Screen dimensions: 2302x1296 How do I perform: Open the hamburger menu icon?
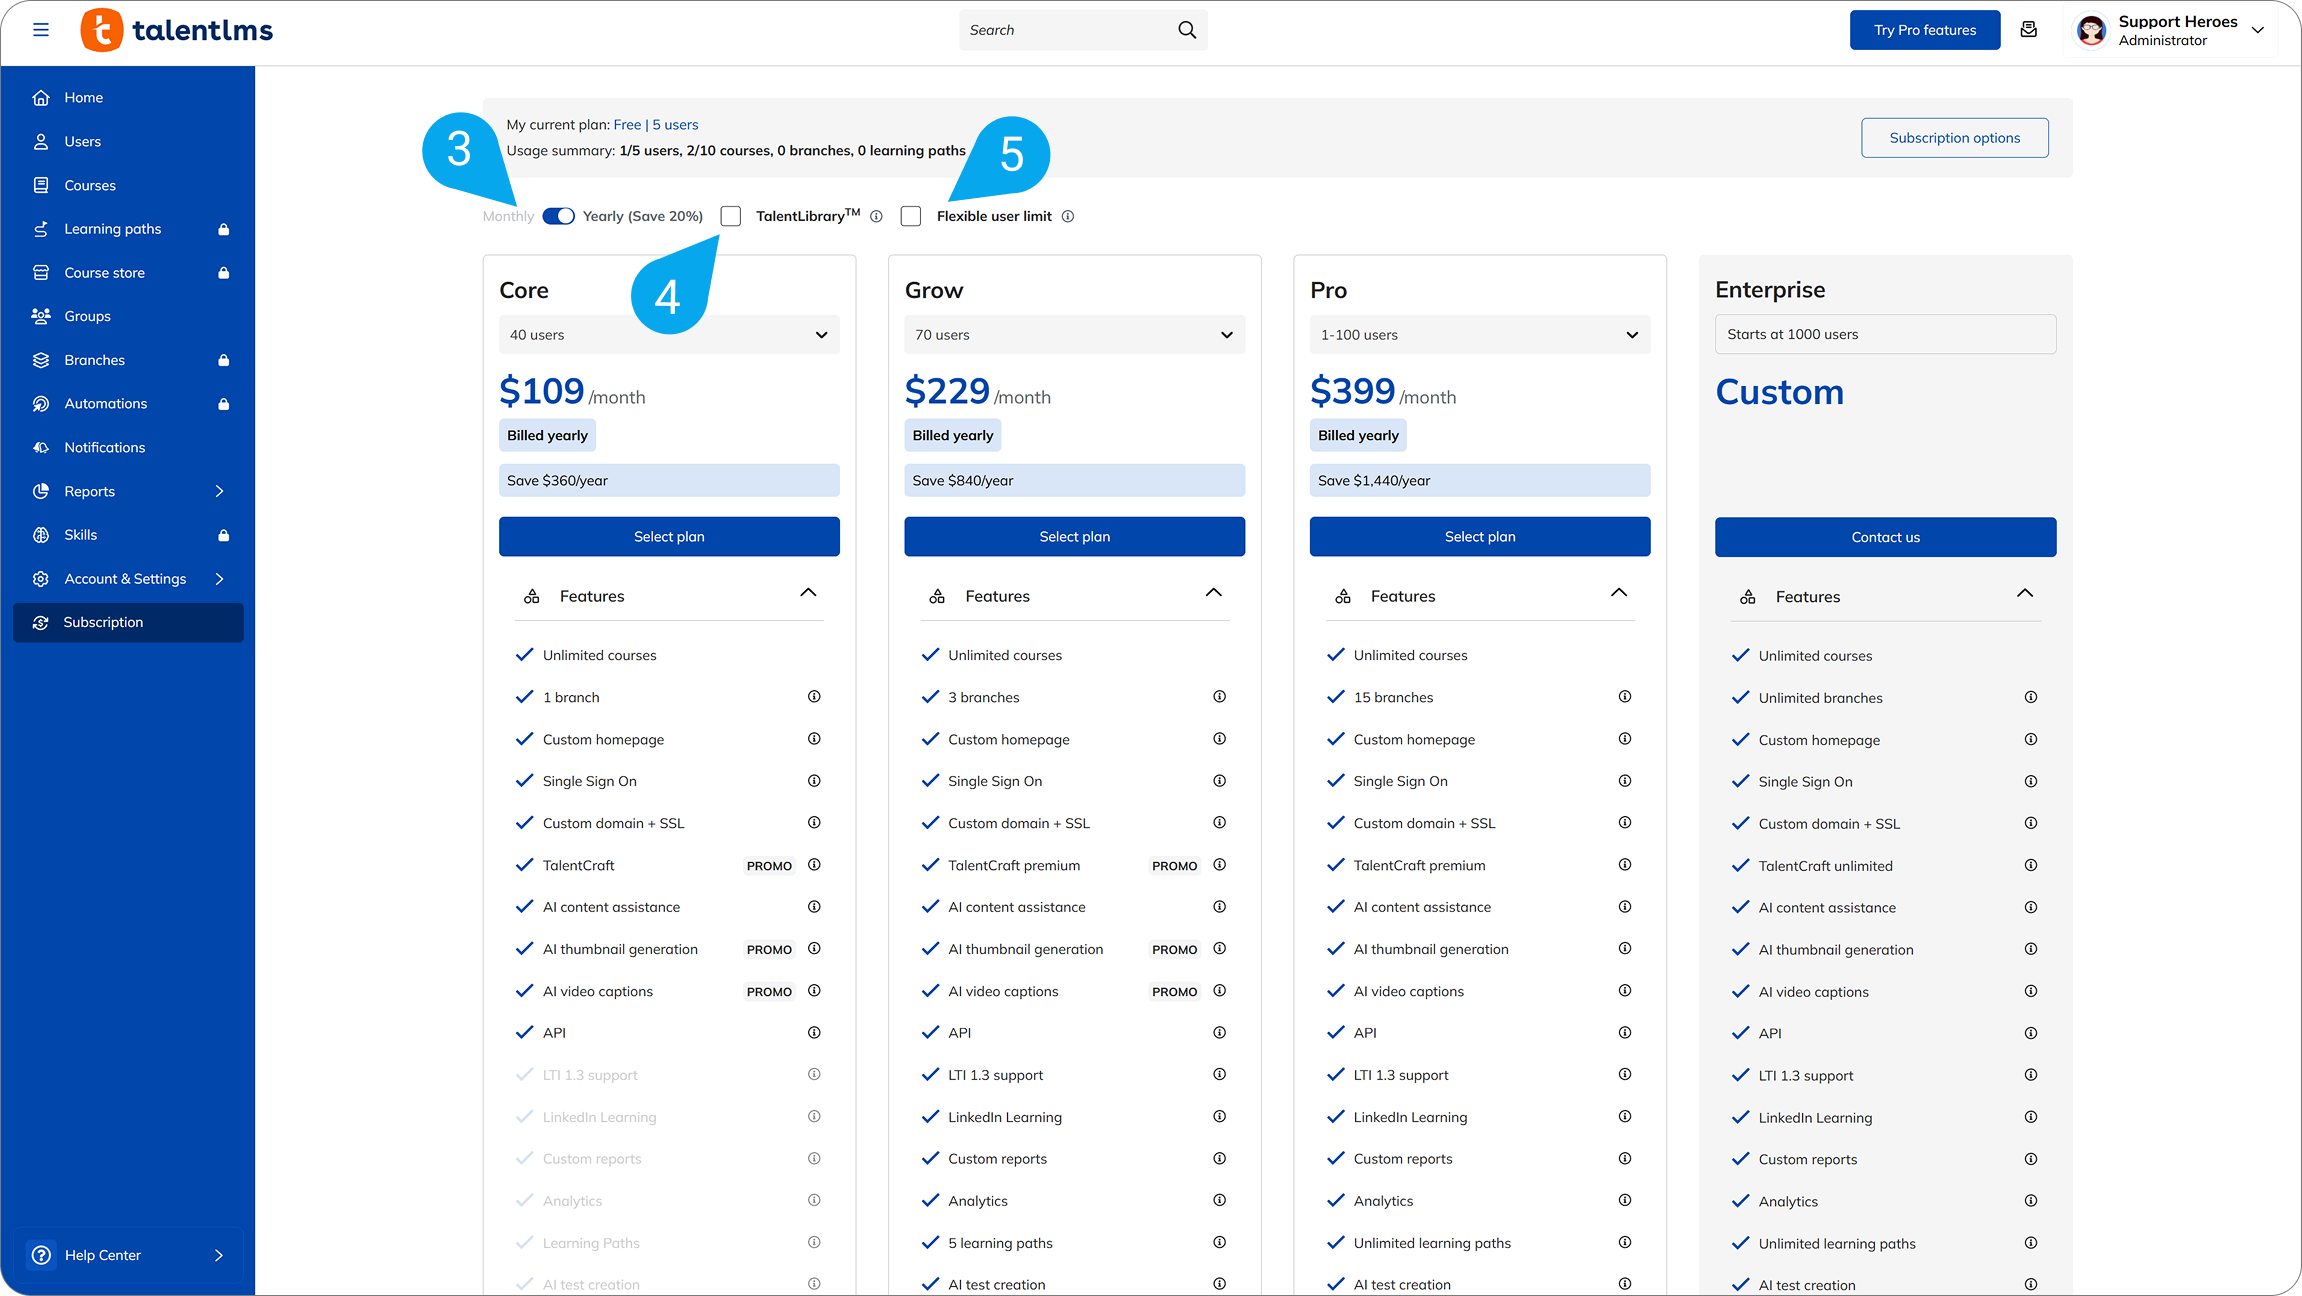(41, 30)
